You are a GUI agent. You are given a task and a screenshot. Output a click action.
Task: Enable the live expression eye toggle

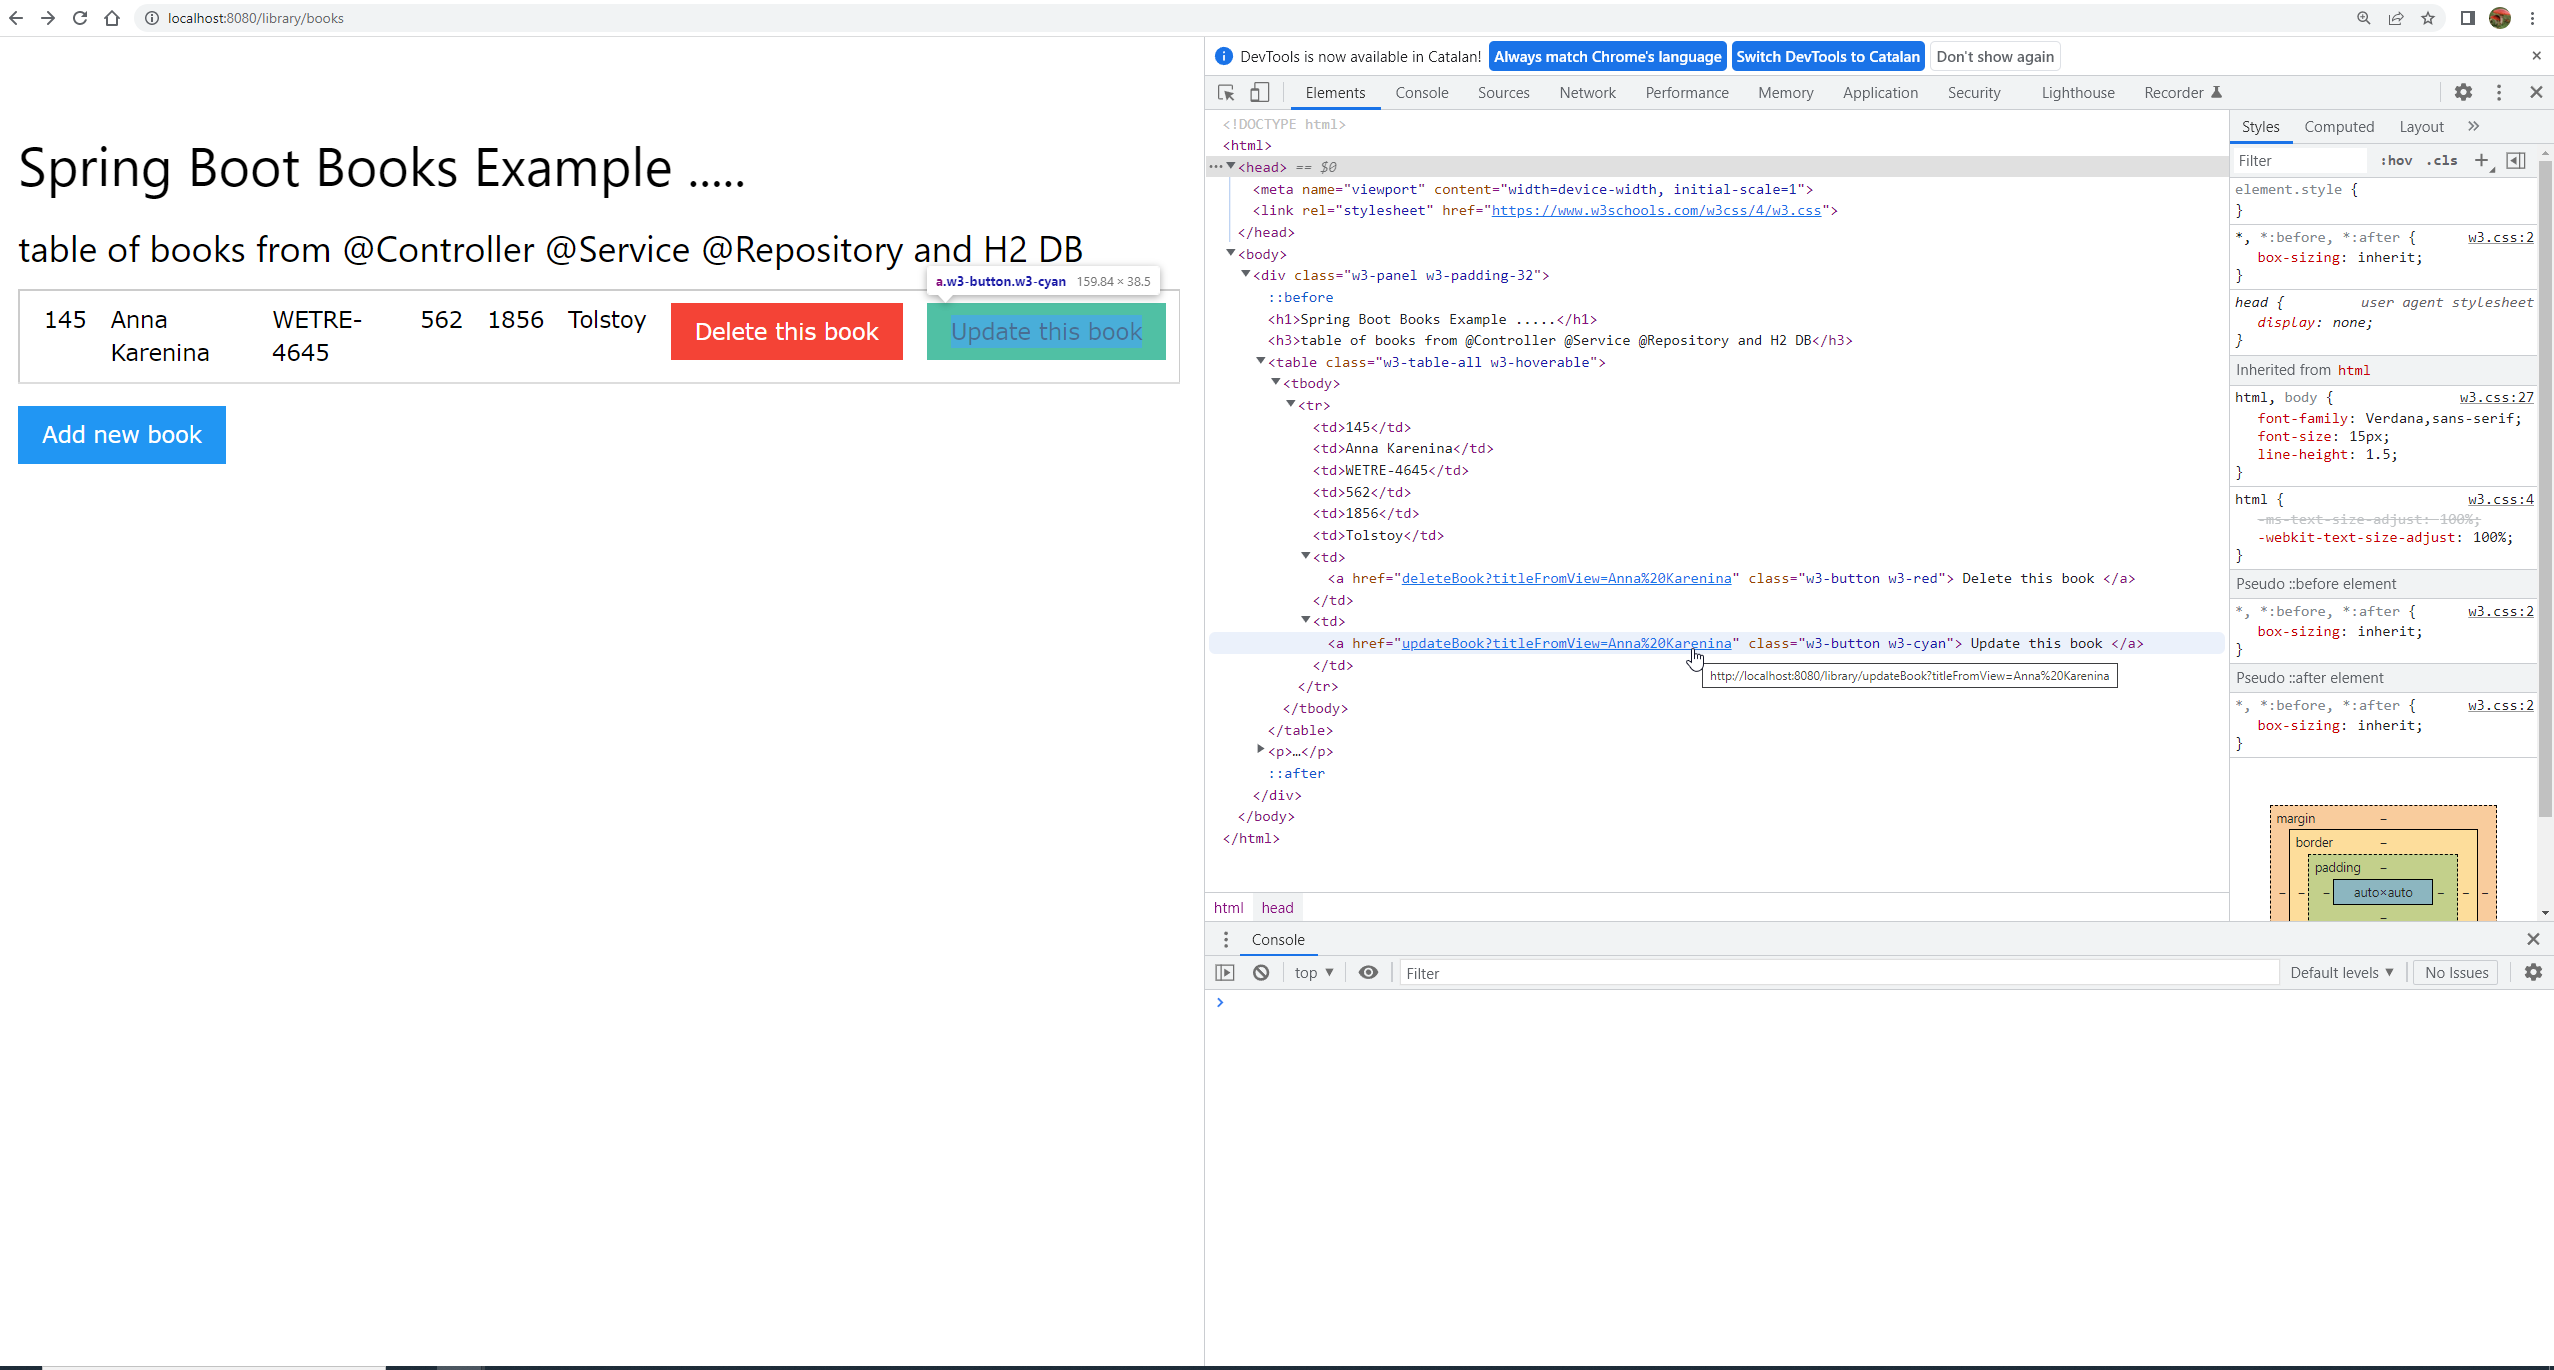[1367, 972]
